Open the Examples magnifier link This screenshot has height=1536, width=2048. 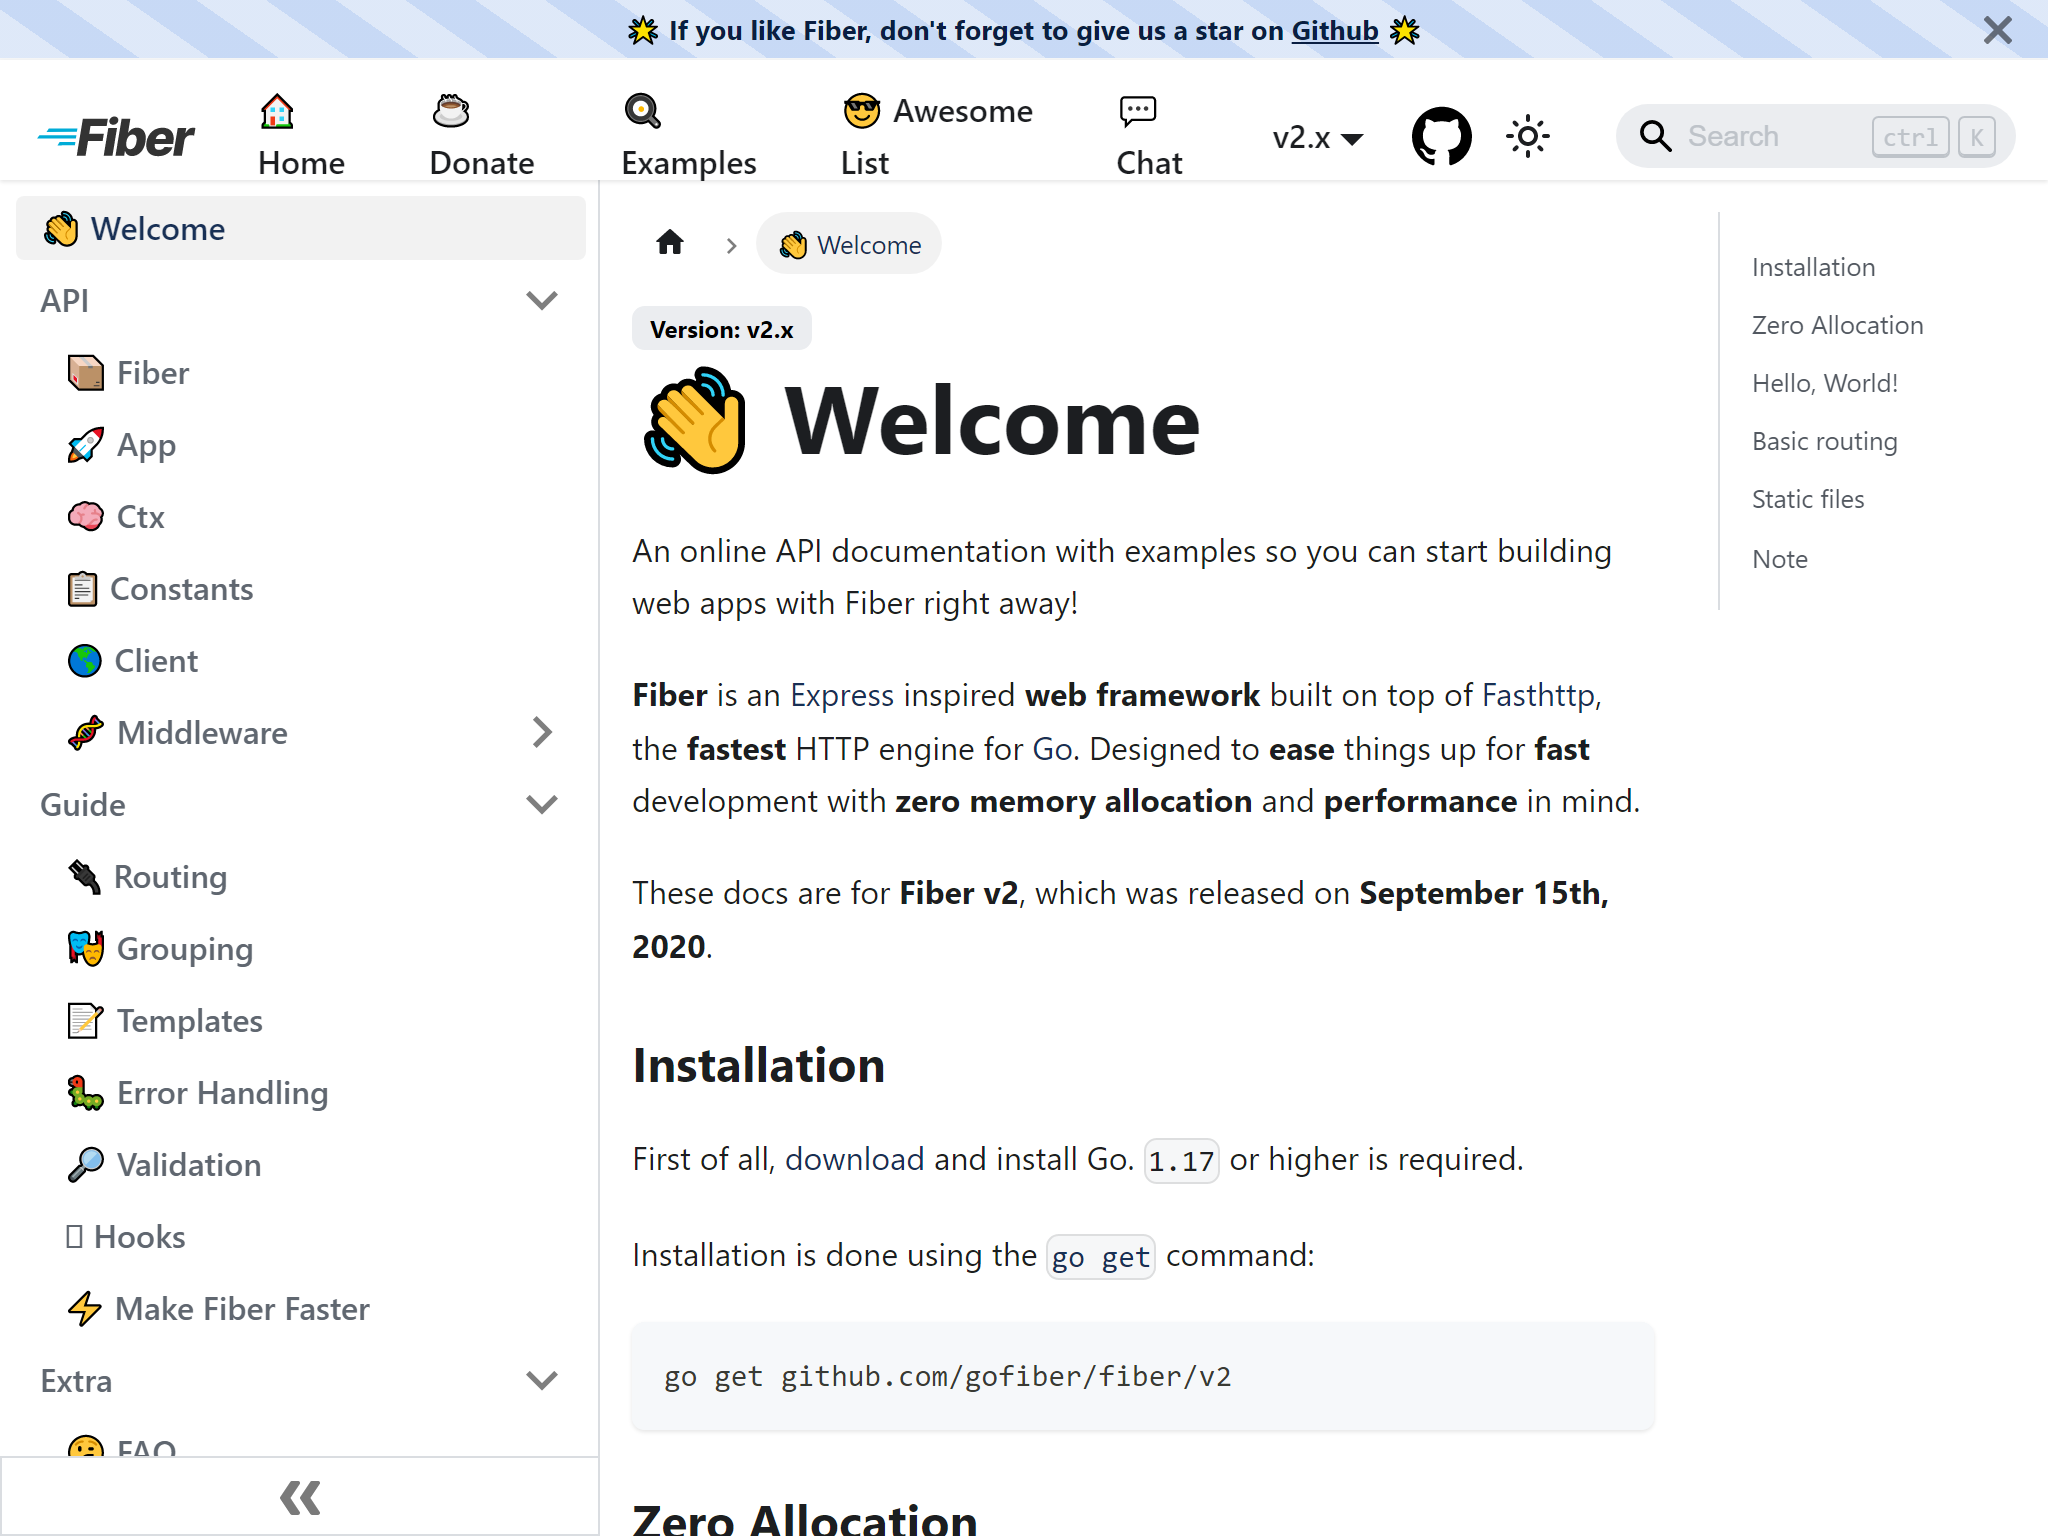pos(688,136)
